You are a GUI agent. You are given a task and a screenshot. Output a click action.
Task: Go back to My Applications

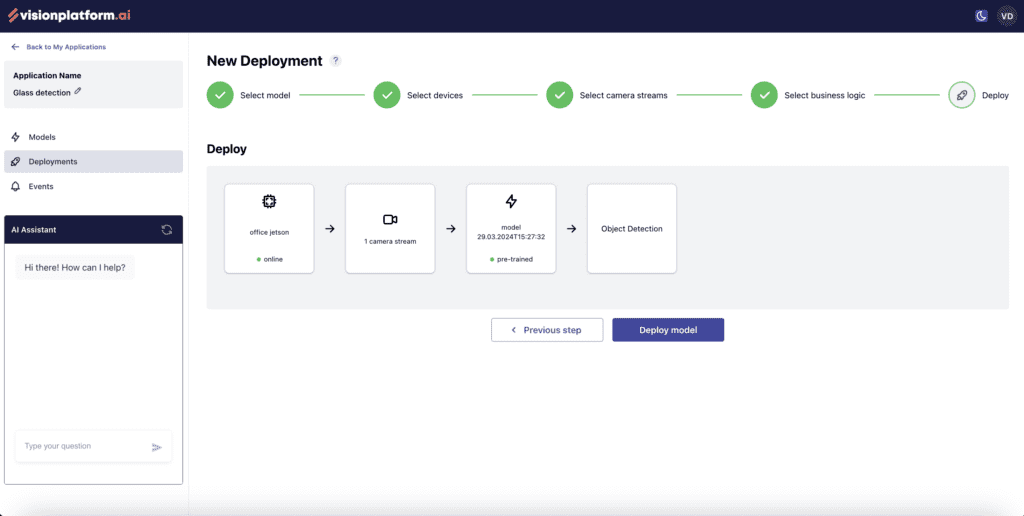(x=66, y=47)
